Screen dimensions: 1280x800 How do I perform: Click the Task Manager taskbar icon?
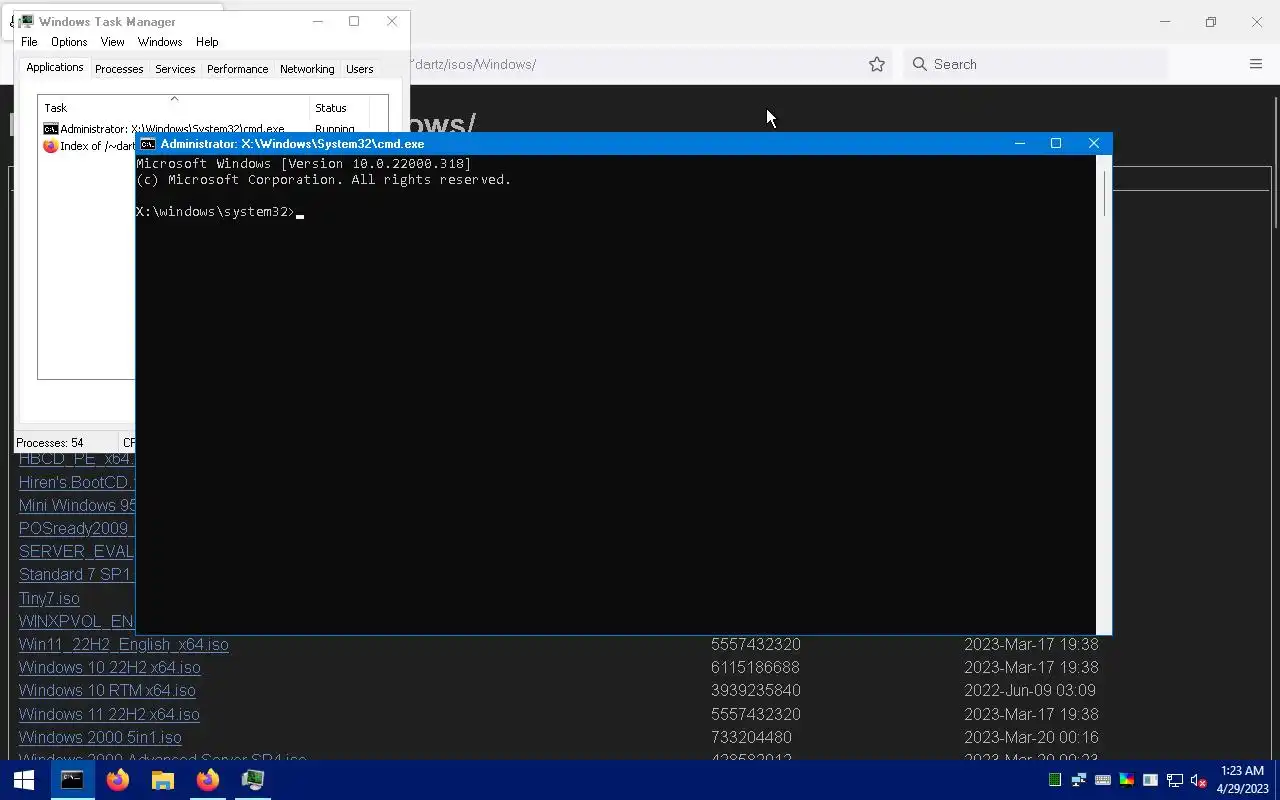tap(253, 780)
